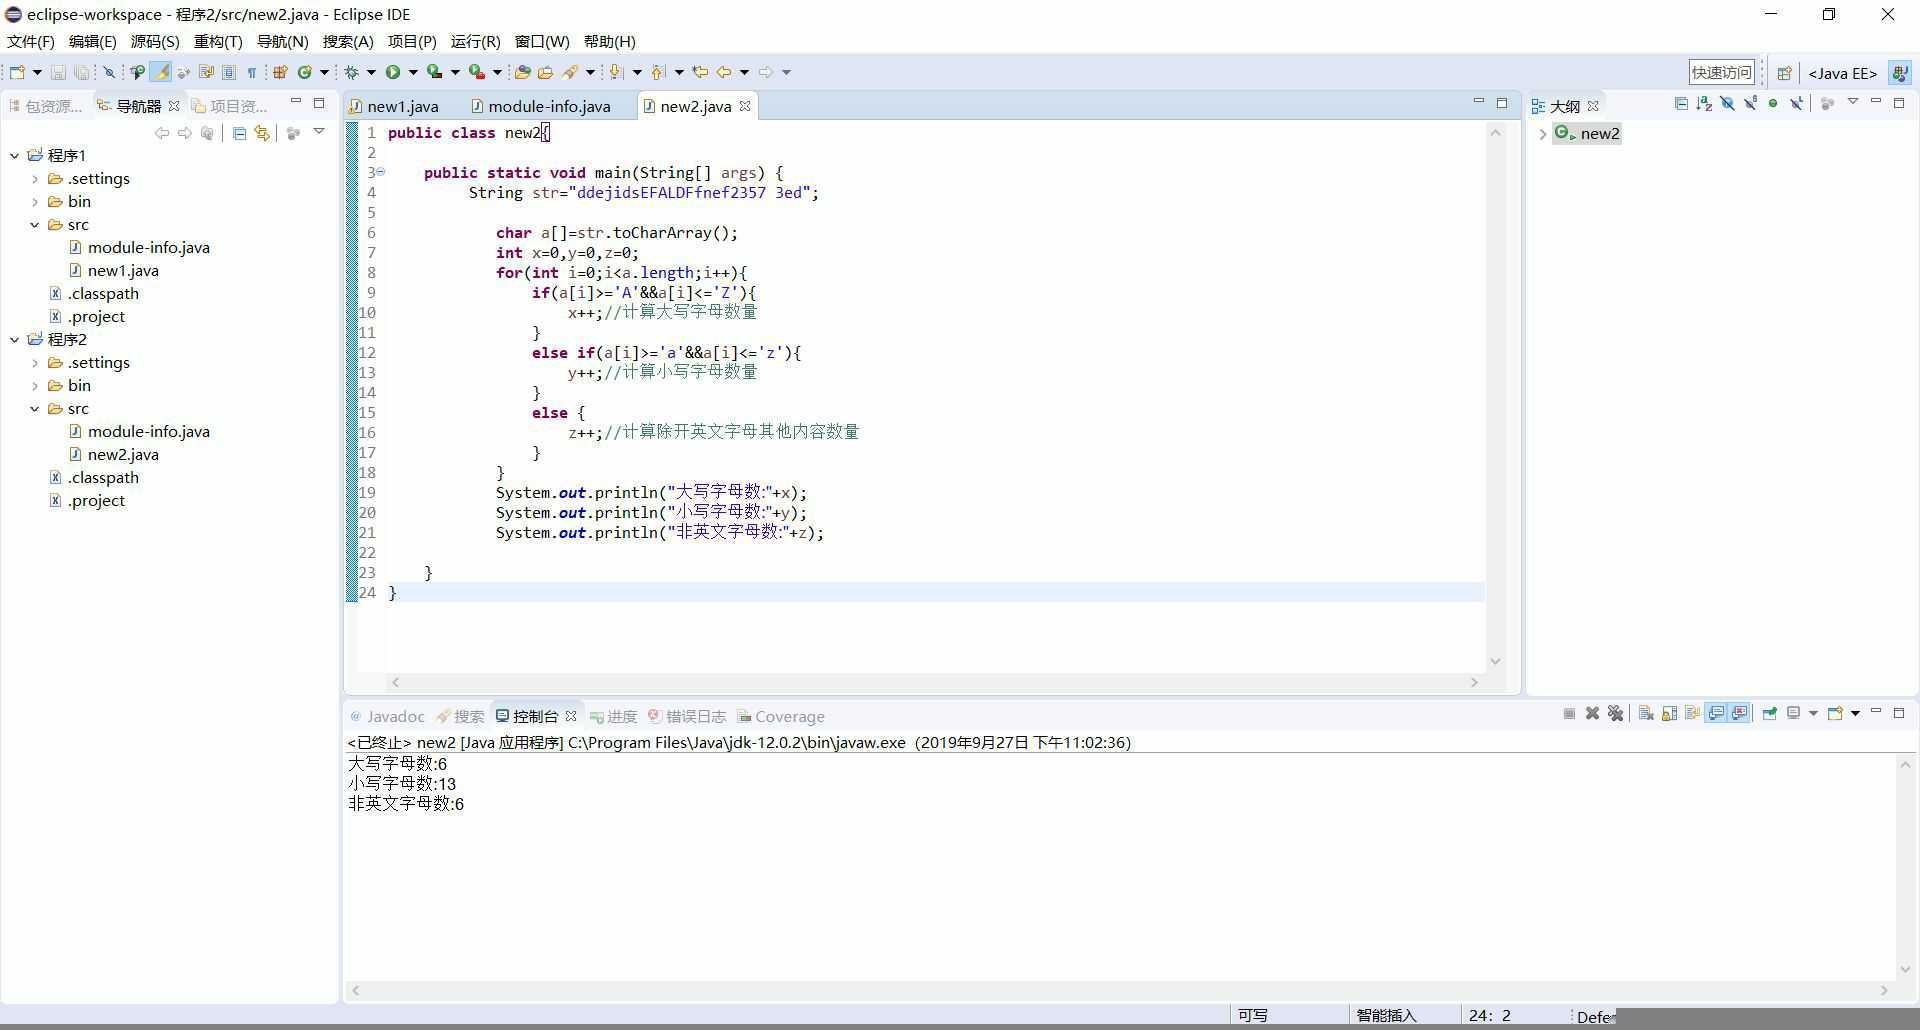Open the Coverage tab
The height and width of the screenshot is (1030, 1920).
781,716
